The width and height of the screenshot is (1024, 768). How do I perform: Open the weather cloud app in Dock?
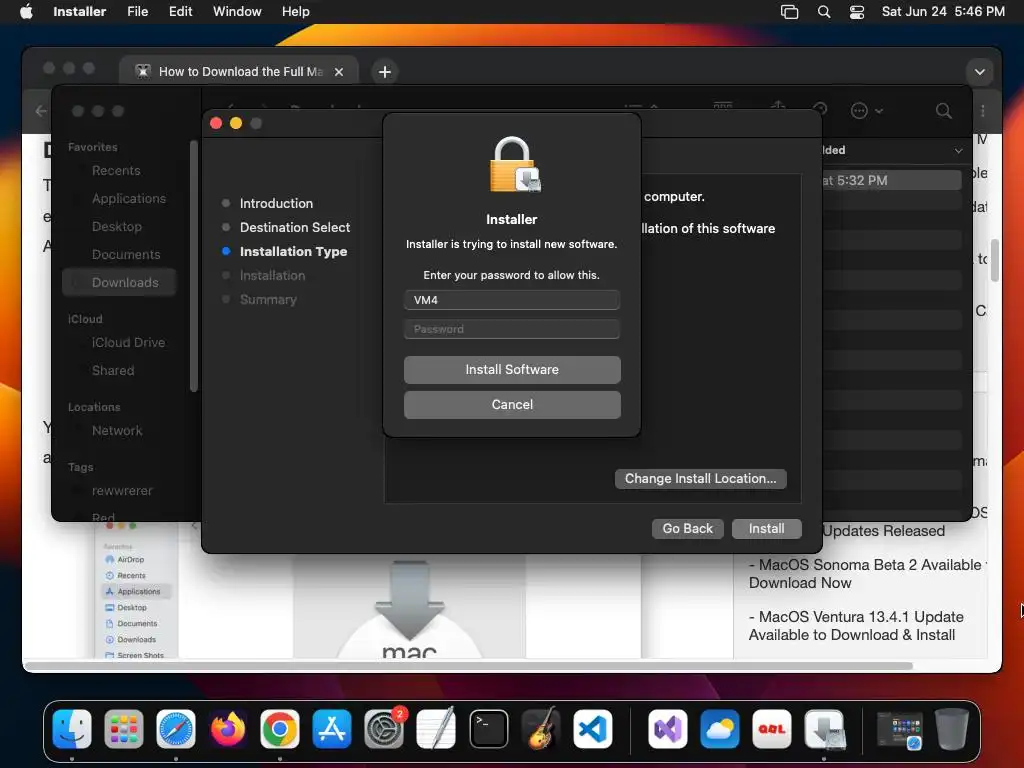[720, 728]
